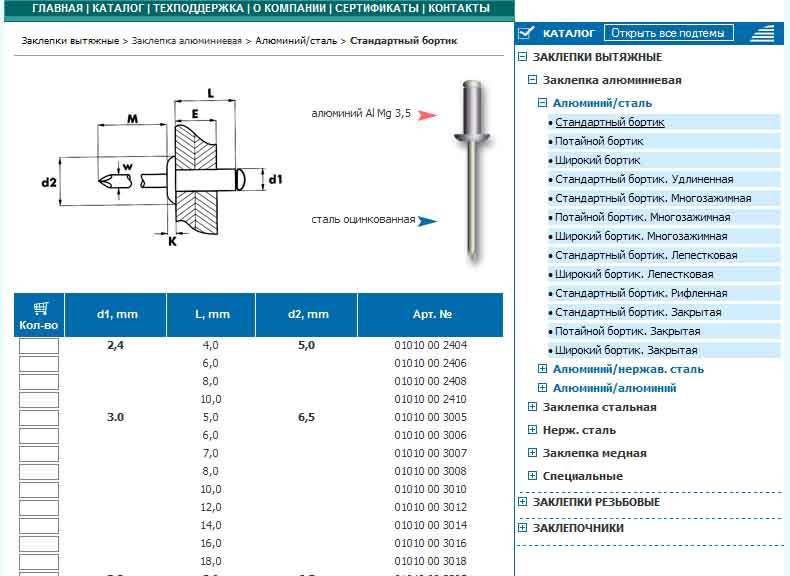Click article number 01010 00 3010
This screenshot has height=576, width=790.
(430, 489)
